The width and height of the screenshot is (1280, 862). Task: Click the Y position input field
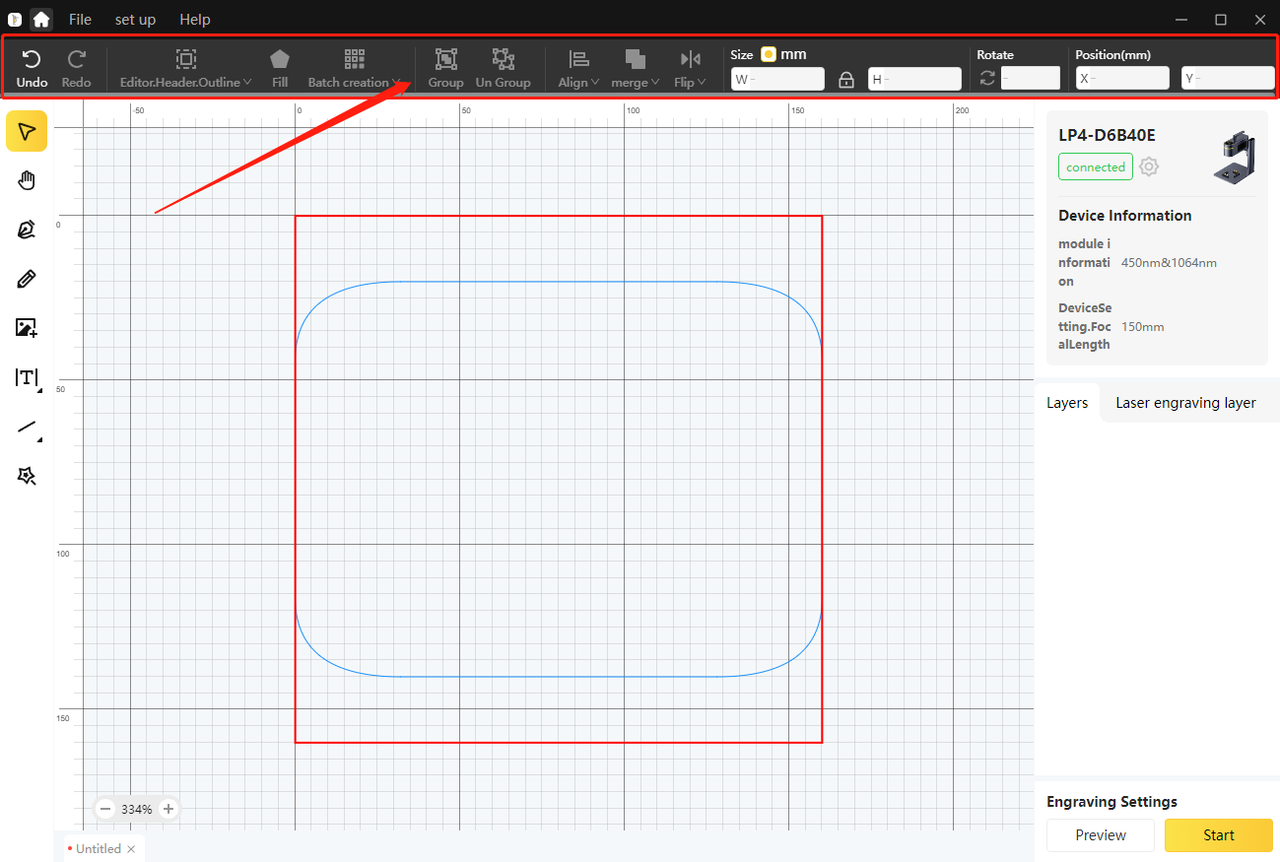point(1228,78)
